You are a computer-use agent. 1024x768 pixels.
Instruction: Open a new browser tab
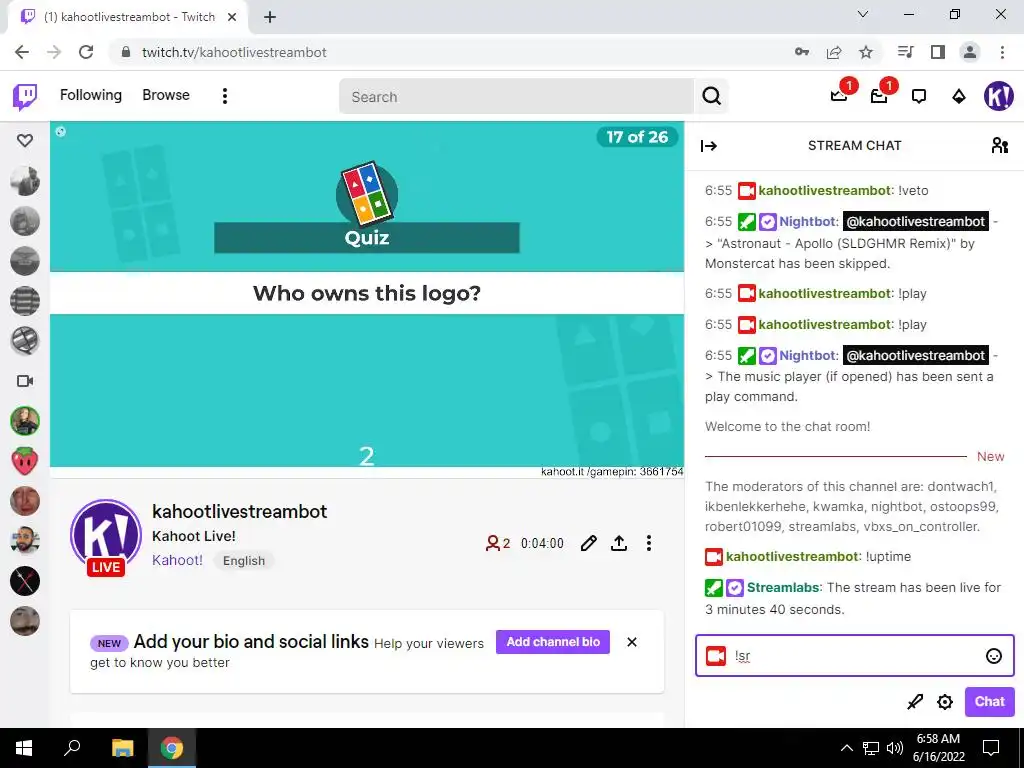(270, 18)
